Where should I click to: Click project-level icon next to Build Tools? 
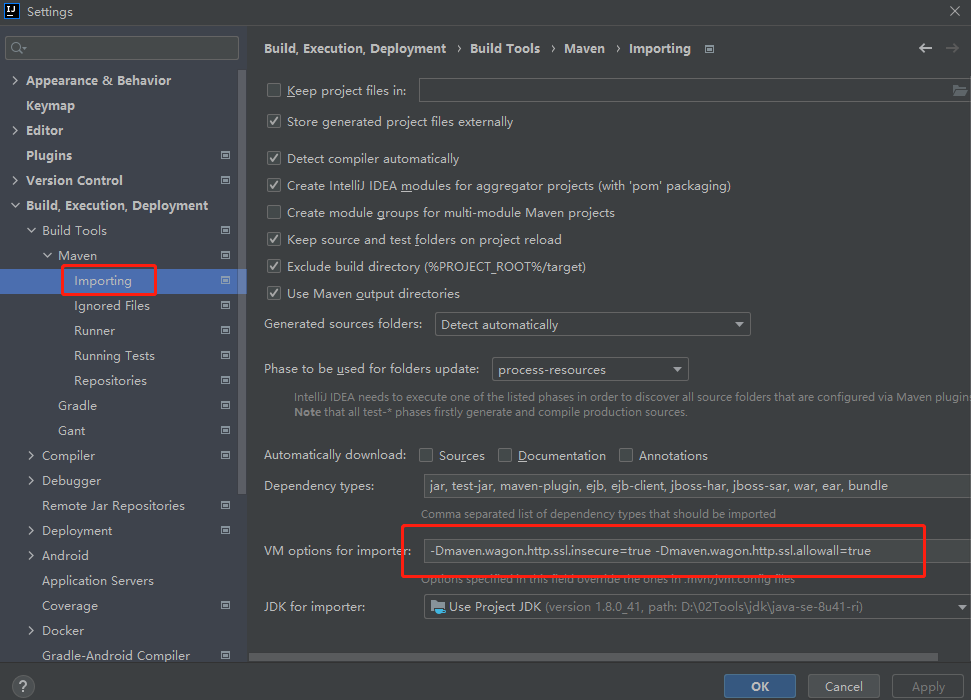pyautogui.click(x=225, y=230)
